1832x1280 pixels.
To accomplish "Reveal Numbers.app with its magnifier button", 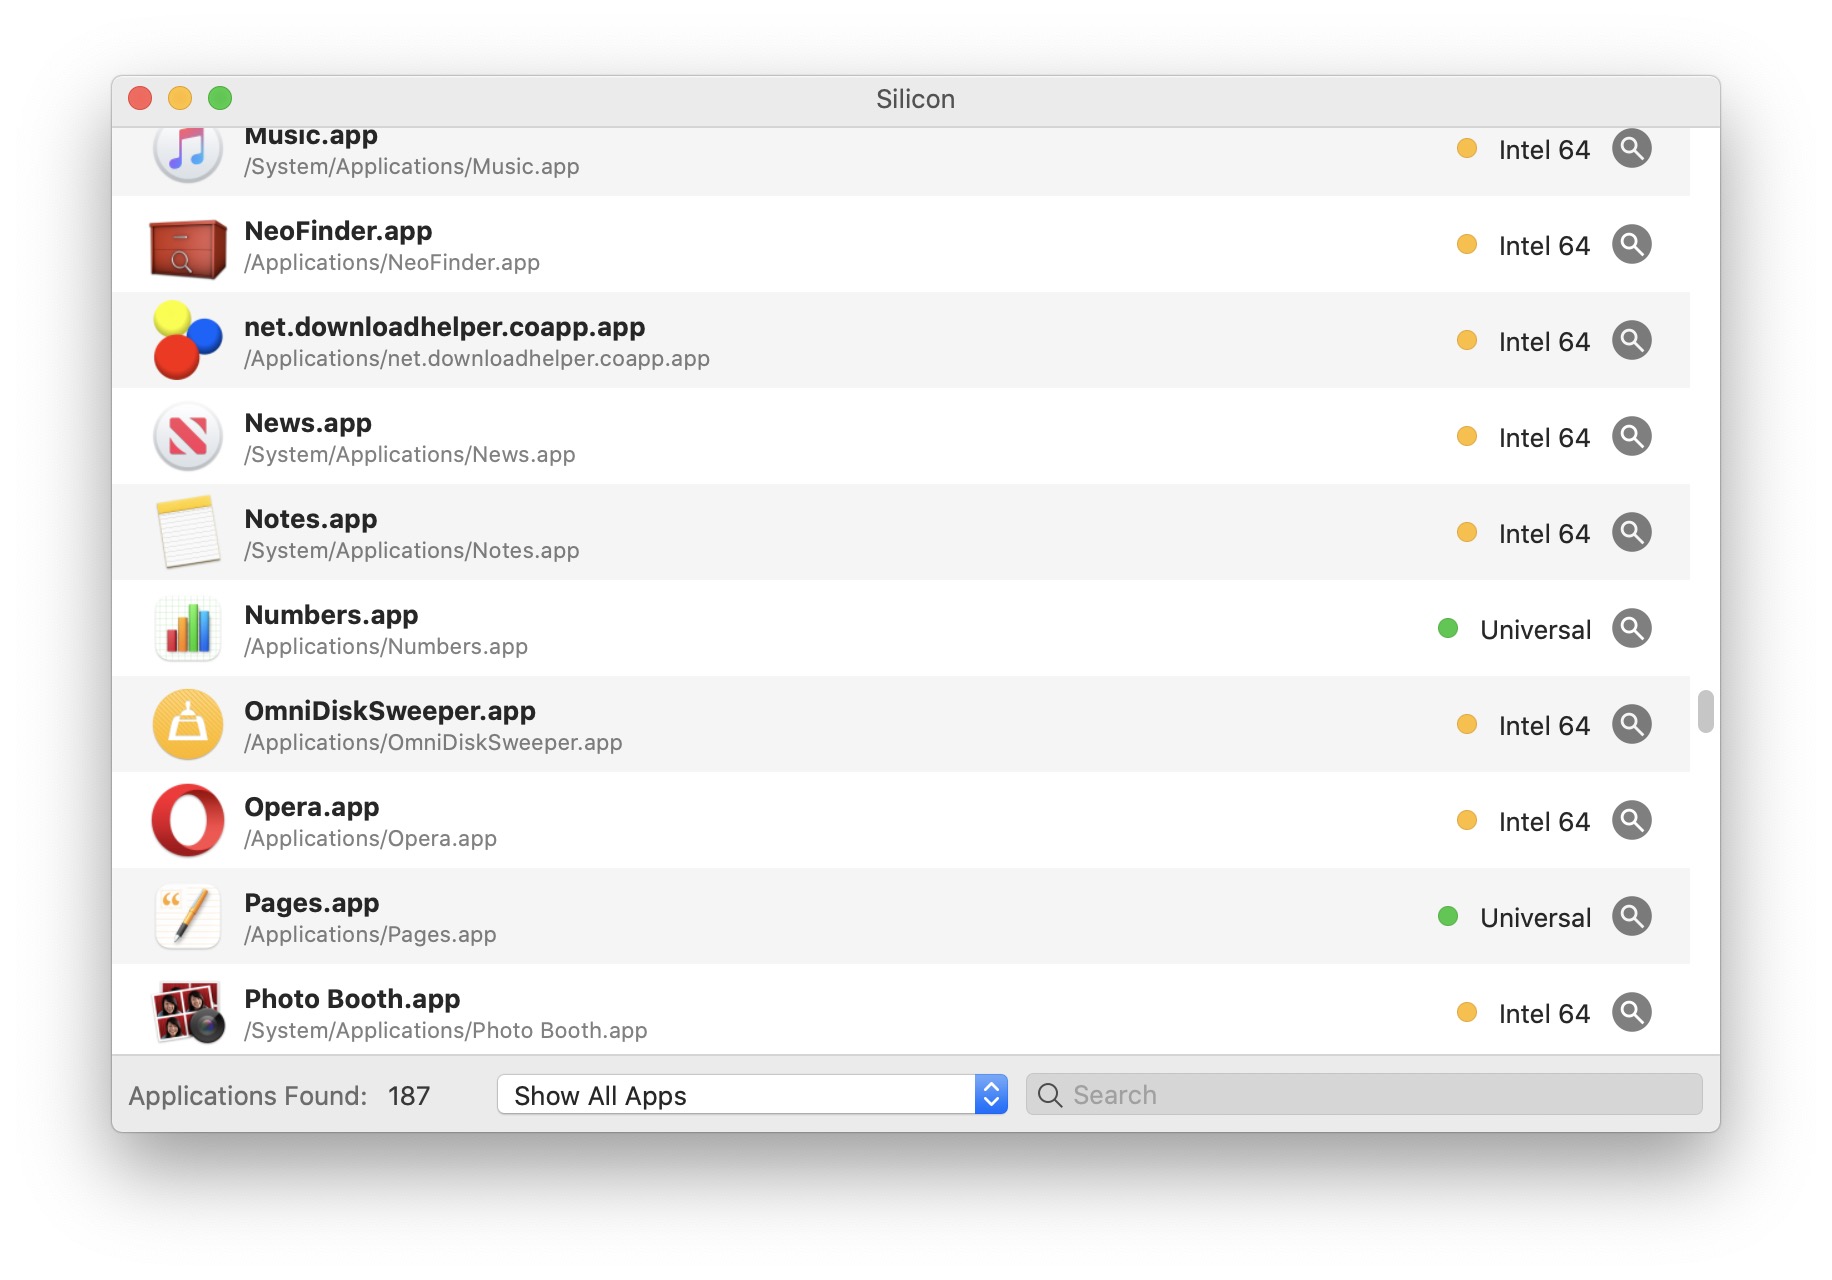I will pyautogui.click(x=1631, y=629).
